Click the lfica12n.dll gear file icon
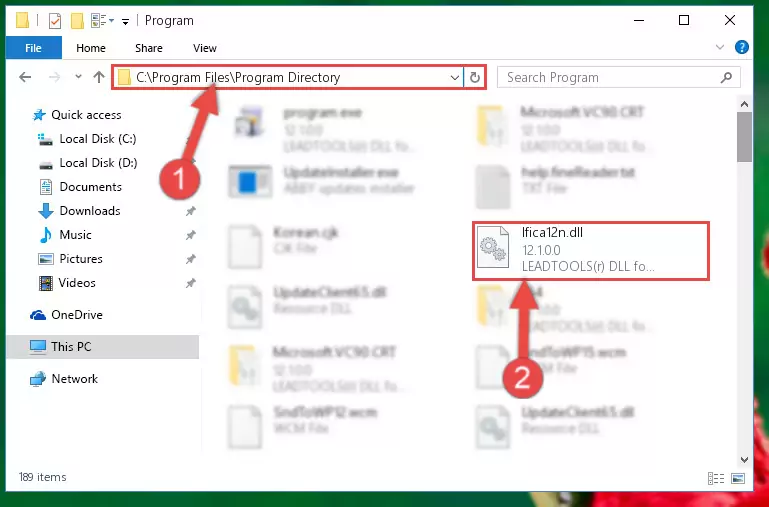The image size is (769, 507). pyautogui.click(x=492, y=247)
